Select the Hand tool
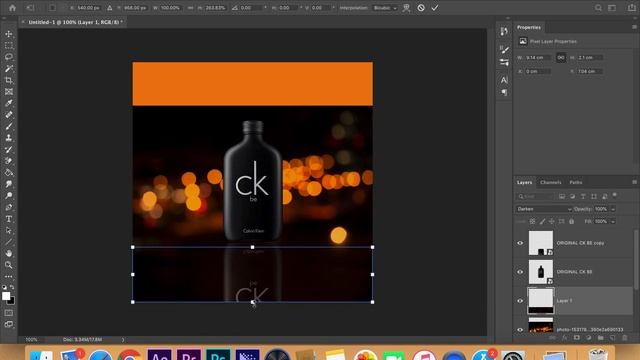The height and width of the screenshot is (360, 640). 9,253
